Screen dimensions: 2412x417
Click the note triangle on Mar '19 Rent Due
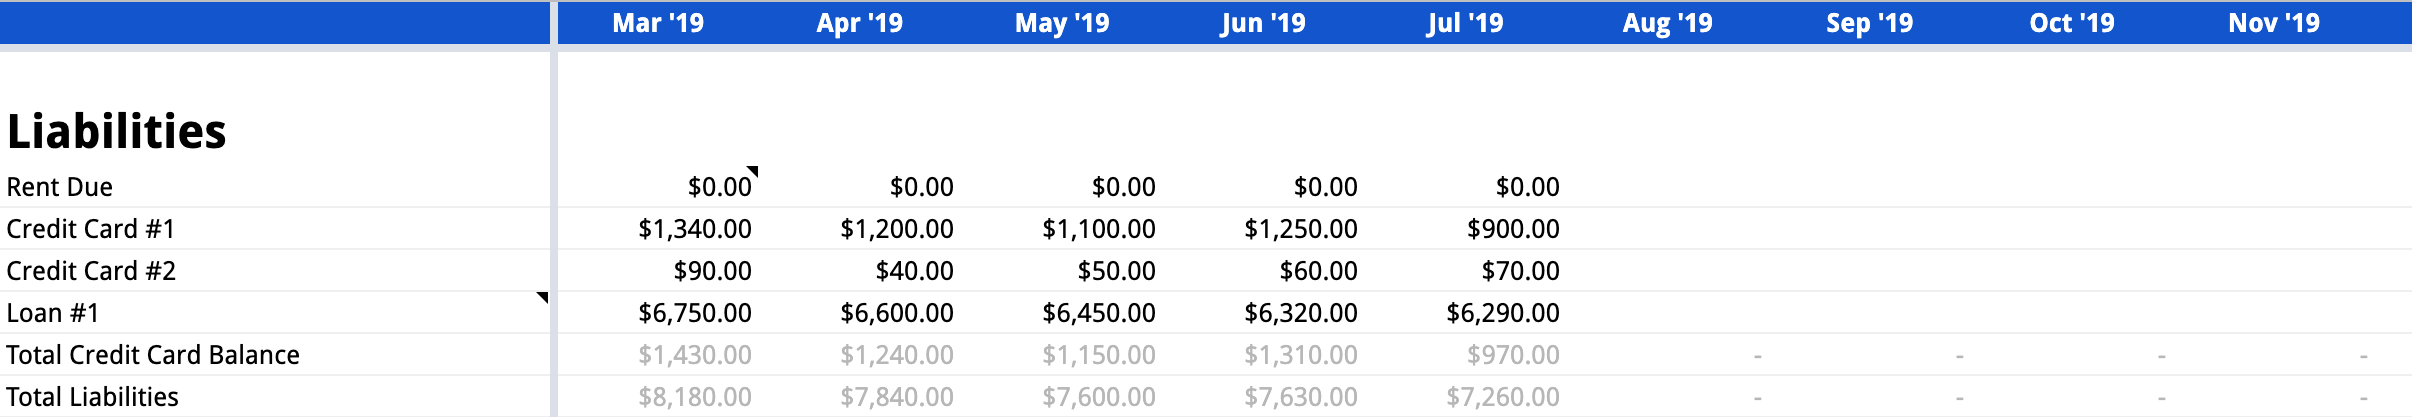pyautogui.click(x=753, y=171)
